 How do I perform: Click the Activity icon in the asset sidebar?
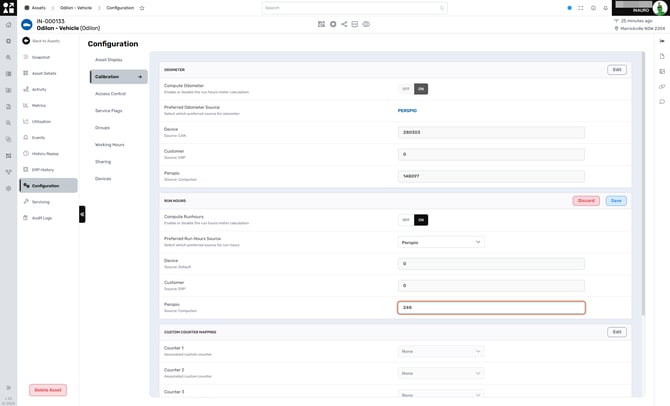point(26,89)
